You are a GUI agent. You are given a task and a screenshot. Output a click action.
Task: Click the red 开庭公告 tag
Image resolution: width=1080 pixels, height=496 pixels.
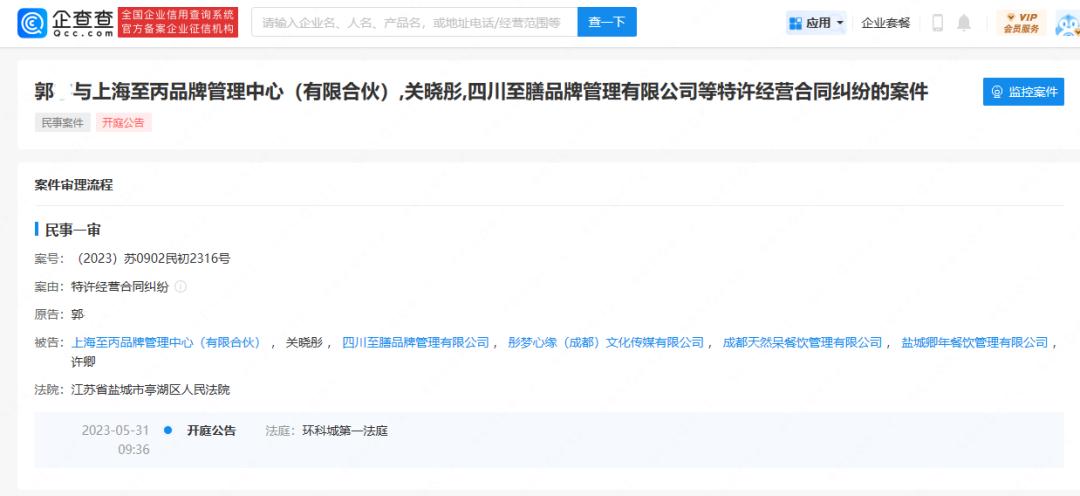[x=123, y=123]
